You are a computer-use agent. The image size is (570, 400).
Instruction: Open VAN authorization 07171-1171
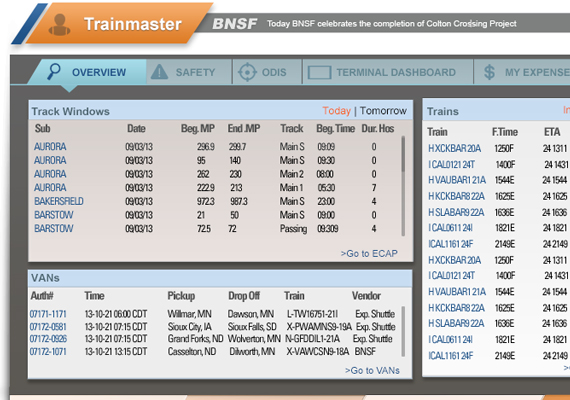coord(48,314)
